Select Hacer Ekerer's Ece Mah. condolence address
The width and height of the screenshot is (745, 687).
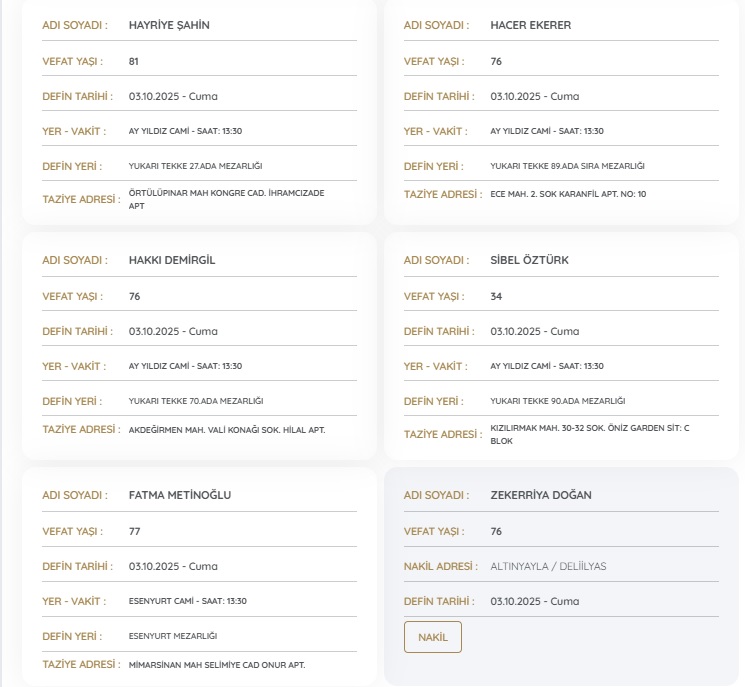(568, 194)
